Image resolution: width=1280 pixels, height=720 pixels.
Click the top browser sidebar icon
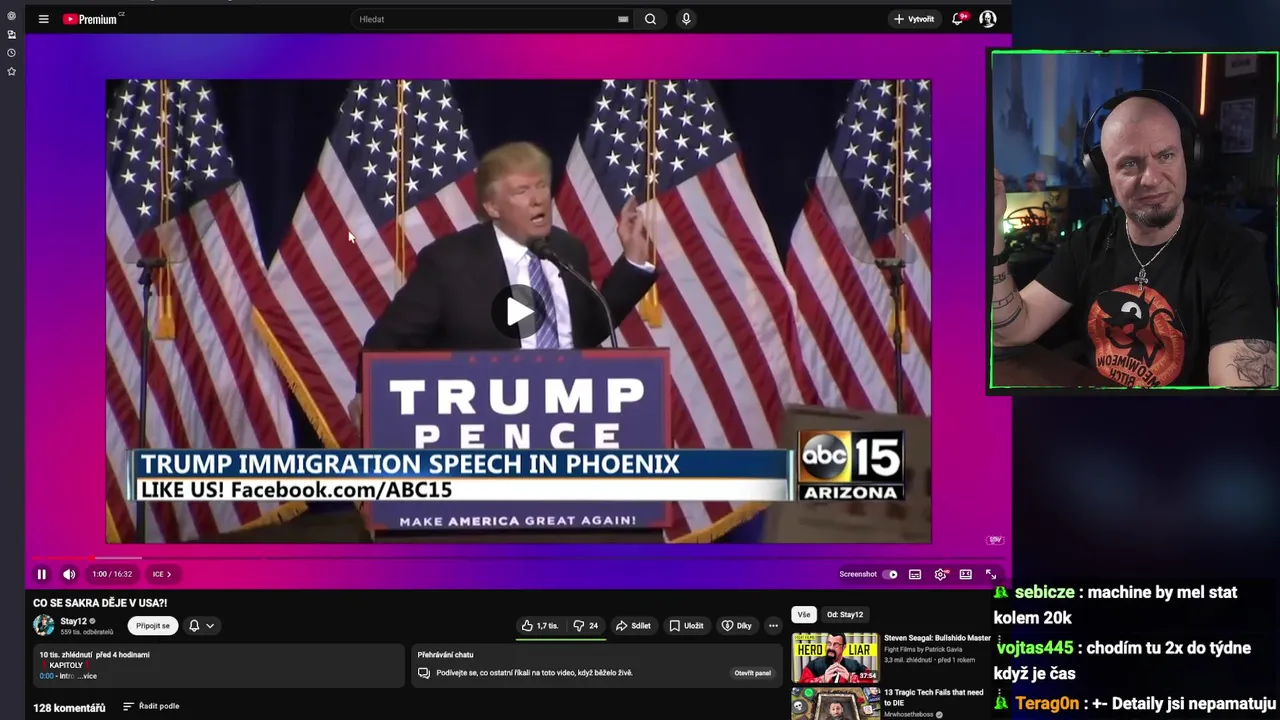pyautogui.click(x=11, y=16)
